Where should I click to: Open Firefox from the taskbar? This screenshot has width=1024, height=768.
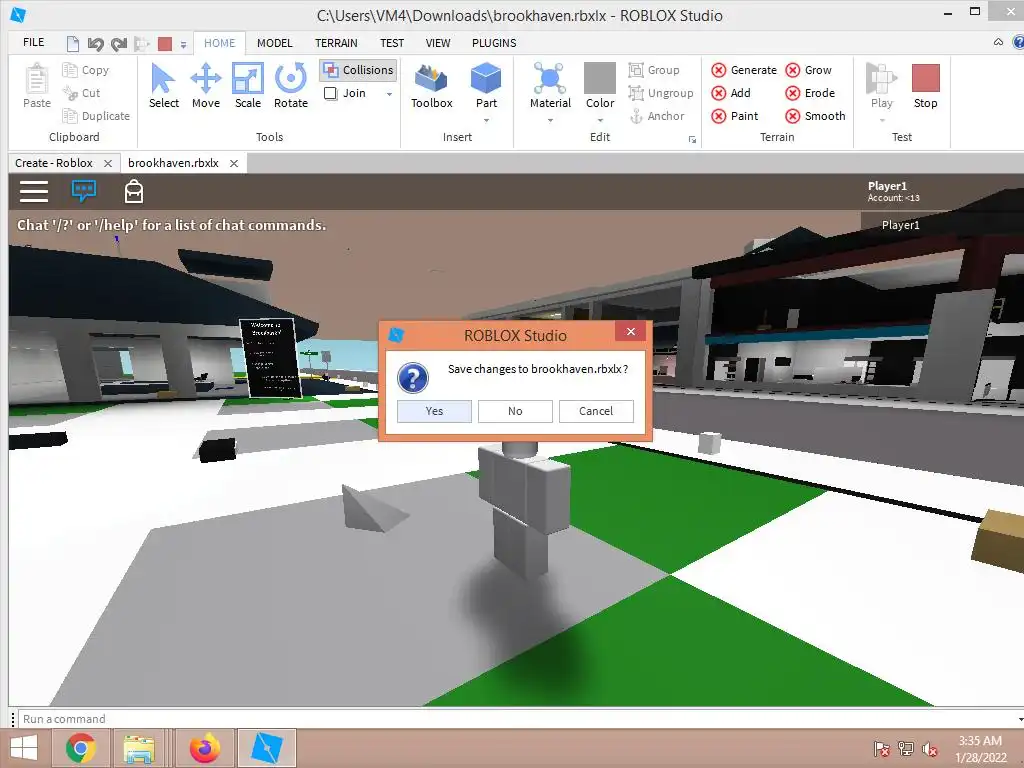click(x=204, y=748)
